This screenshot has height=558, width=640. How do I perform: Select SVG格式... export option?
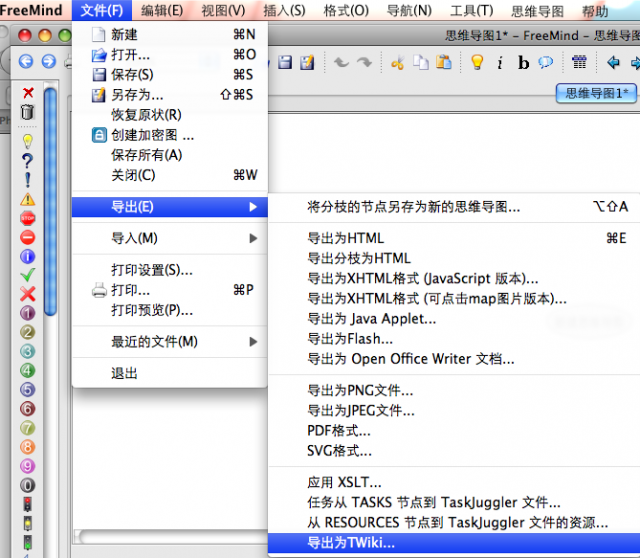click(454, 451)
